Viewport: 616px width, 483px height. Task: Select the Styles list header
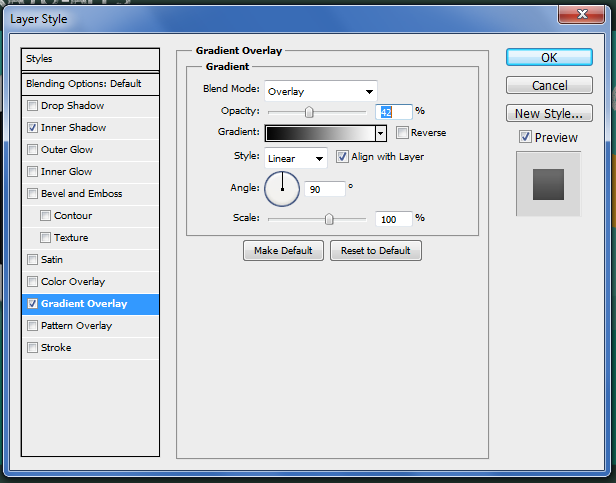pos(90,59)
